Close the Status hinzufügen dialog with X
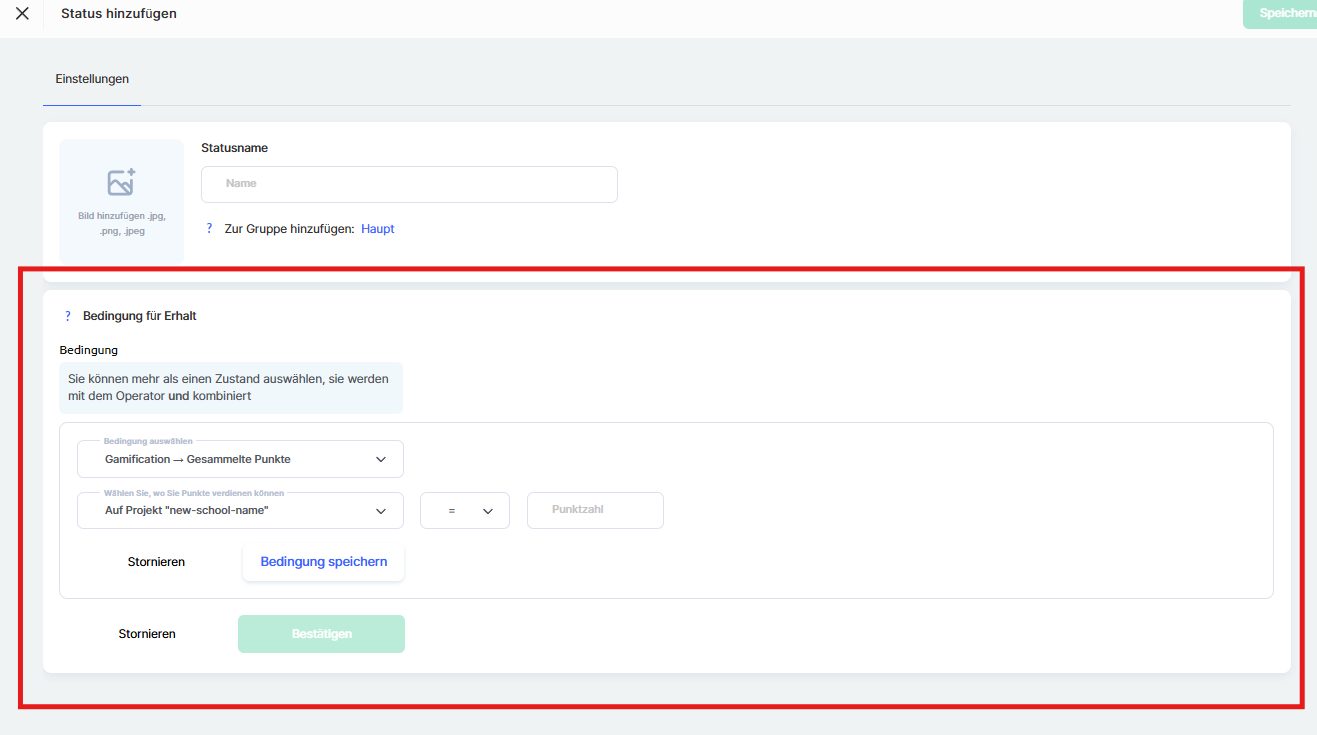The image size is (1317, 735). (22, 14)
